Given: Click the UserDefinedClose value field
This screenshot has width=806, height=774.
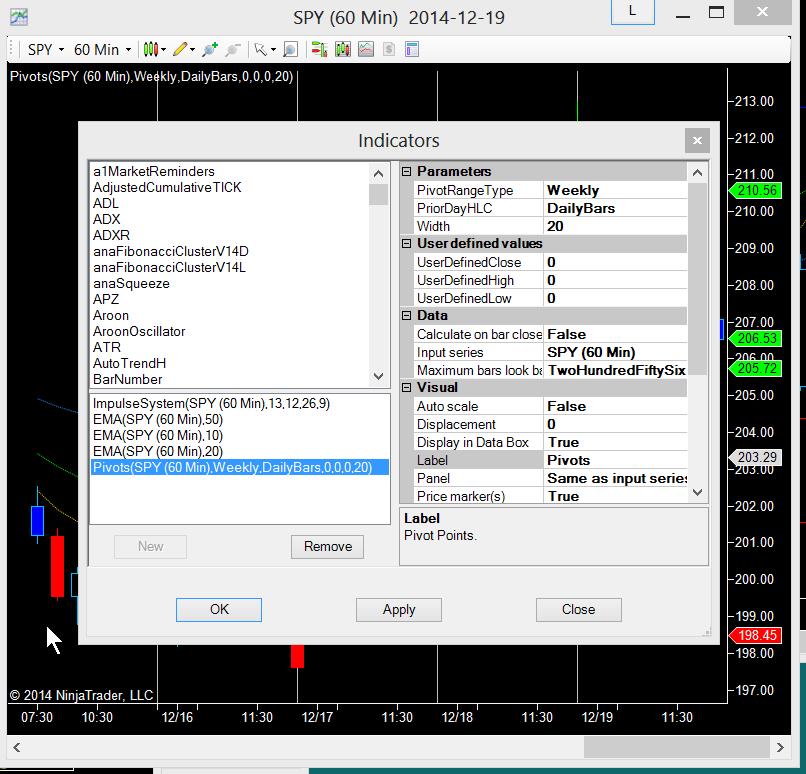Looking at the screenshot, I should [x=615, y=262].
